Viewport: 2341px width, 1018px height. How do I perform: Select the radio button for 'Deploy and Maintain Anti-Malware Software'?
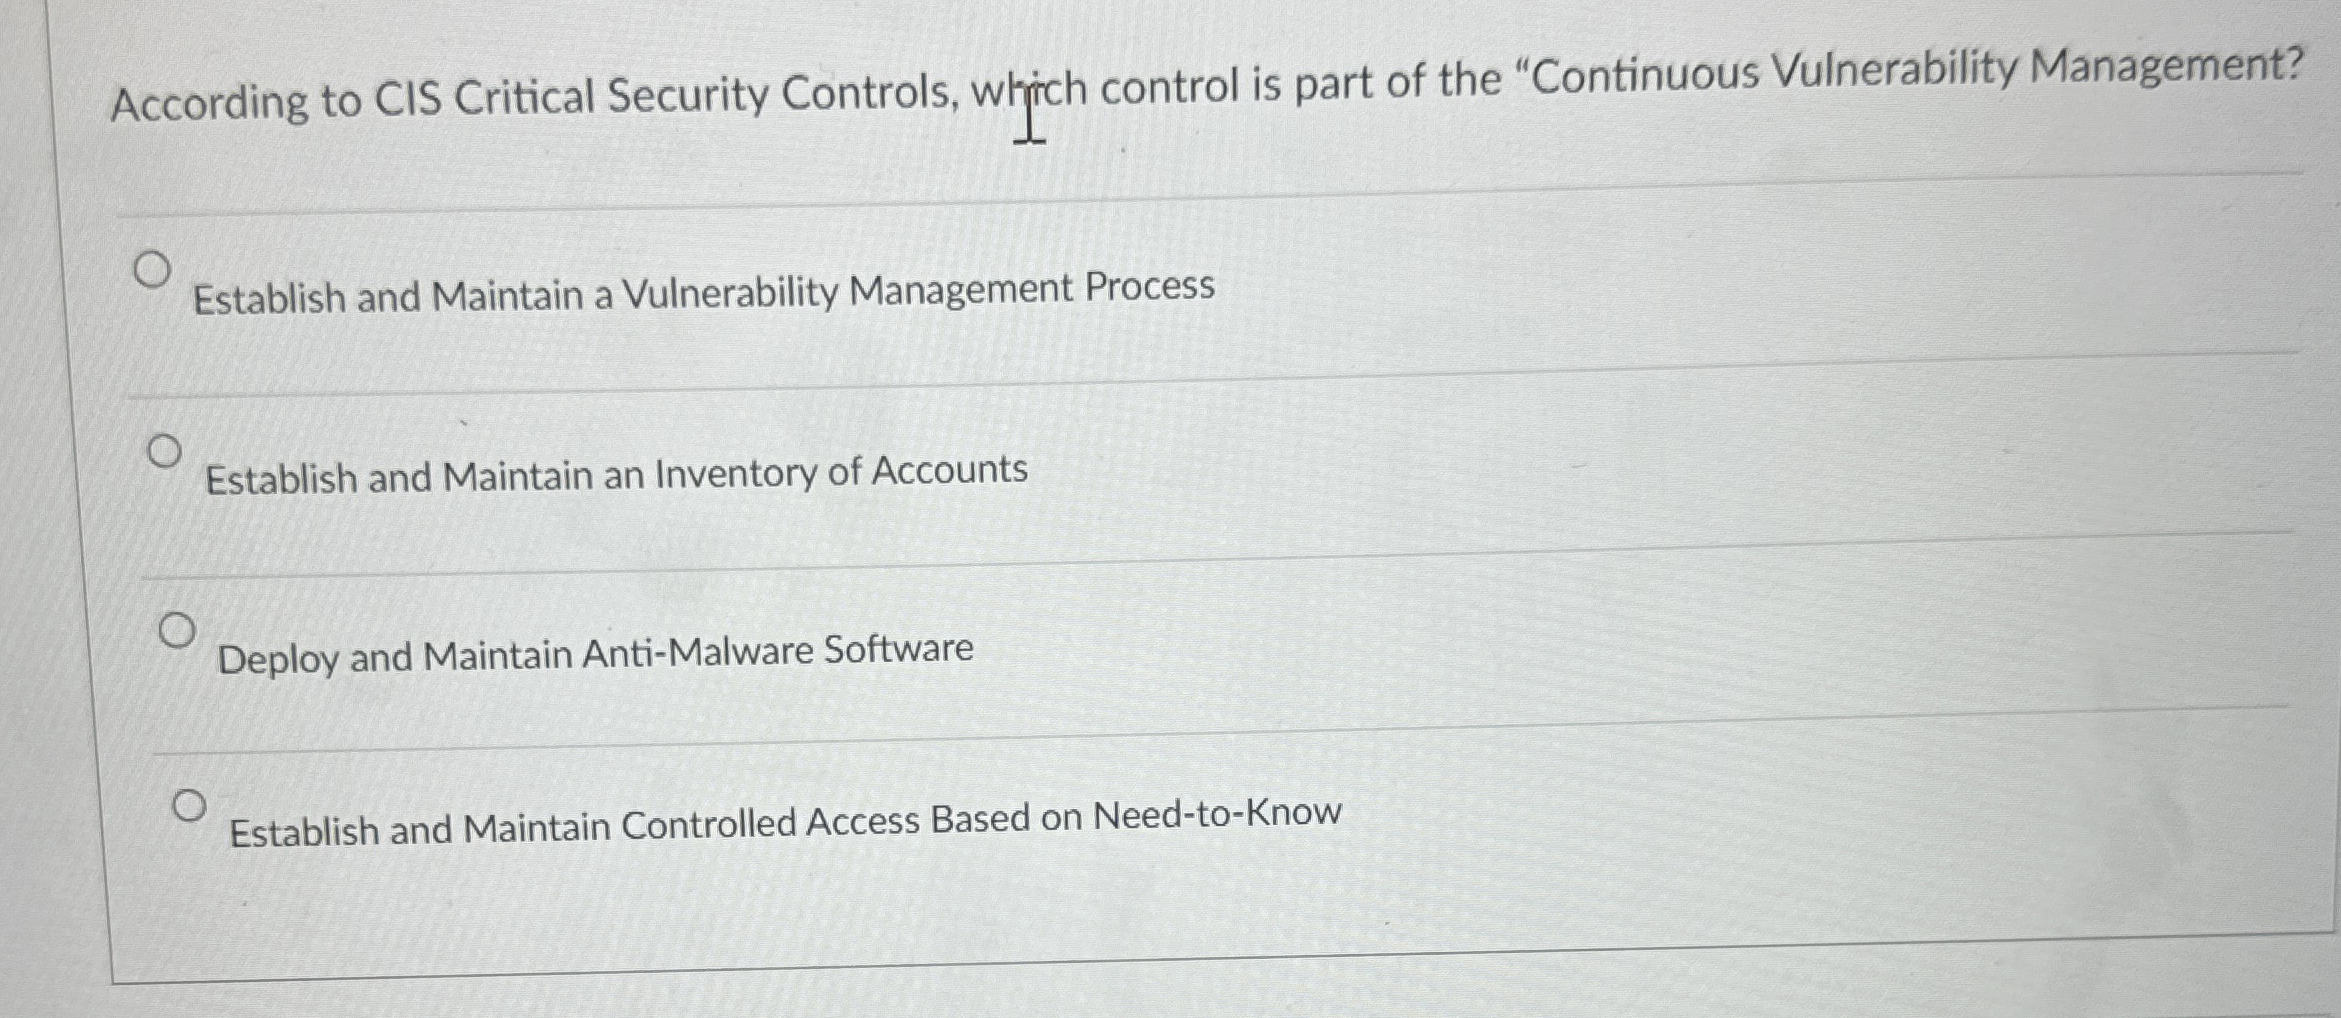(x=178, y=630)
